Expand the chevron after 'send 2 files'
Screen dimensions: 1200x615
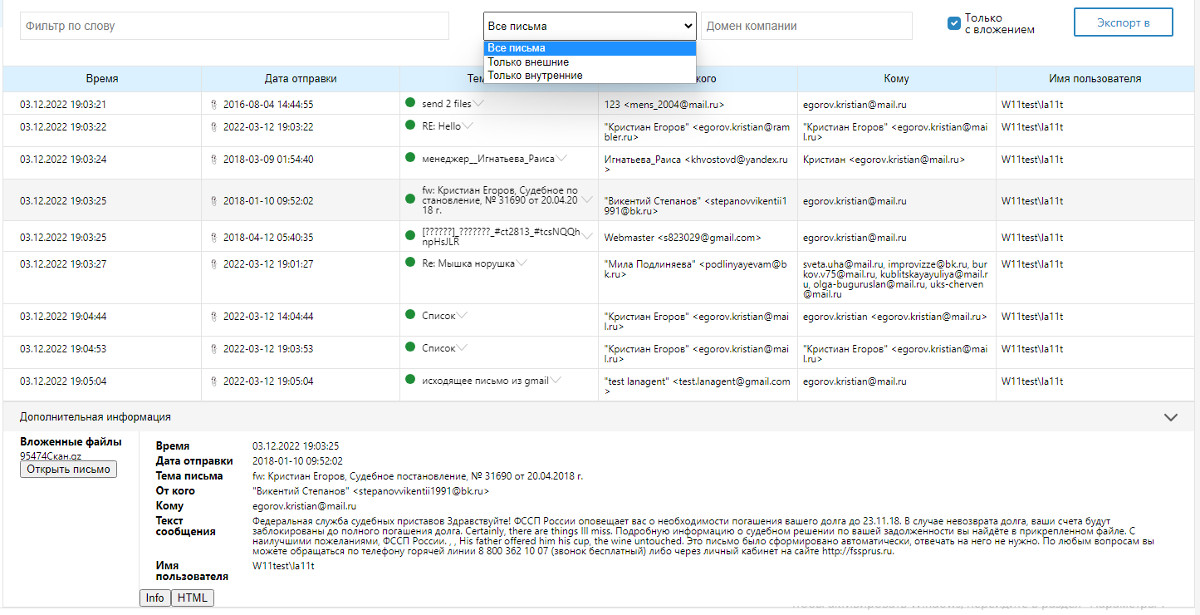479,102
